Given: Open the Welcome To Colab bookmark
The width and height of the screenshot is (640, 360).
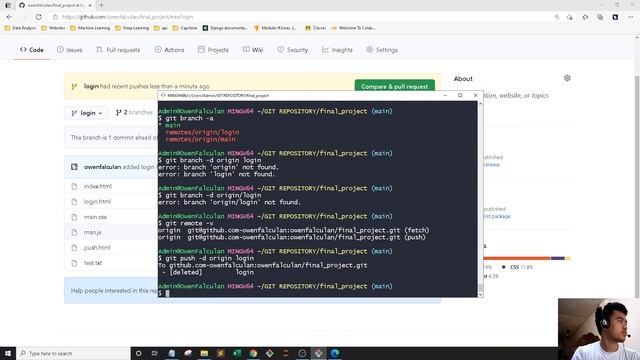Looking at the screenshot, I should [x=353, y=28].
